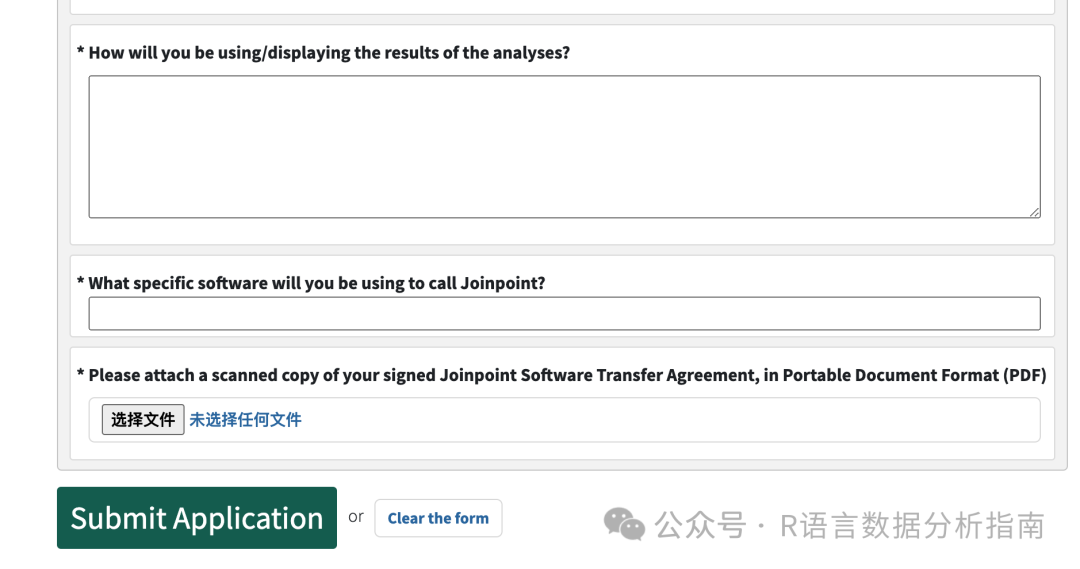Click the asterisk before "How will you"

pyautogui.click(x=80, y=50)
